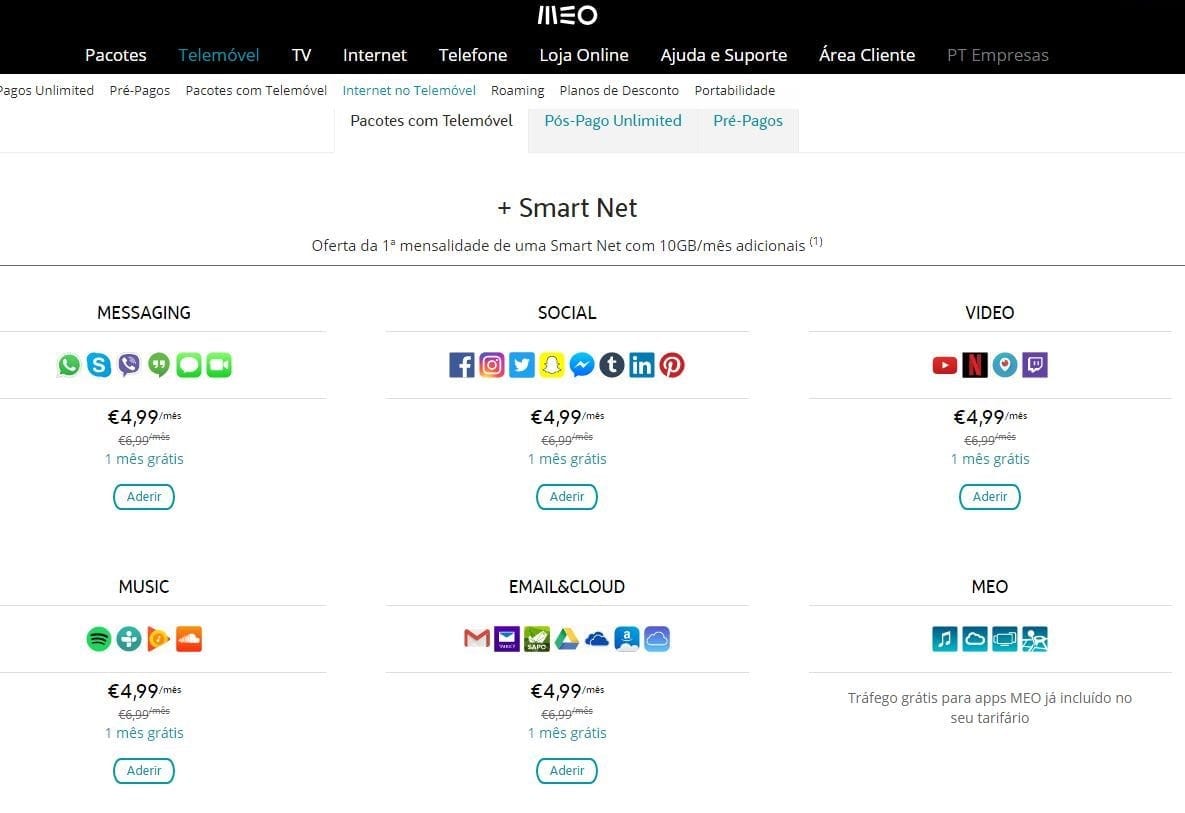1185x813 pixels.
Task: Click the Netflix icon in Video
Action: 975,365
